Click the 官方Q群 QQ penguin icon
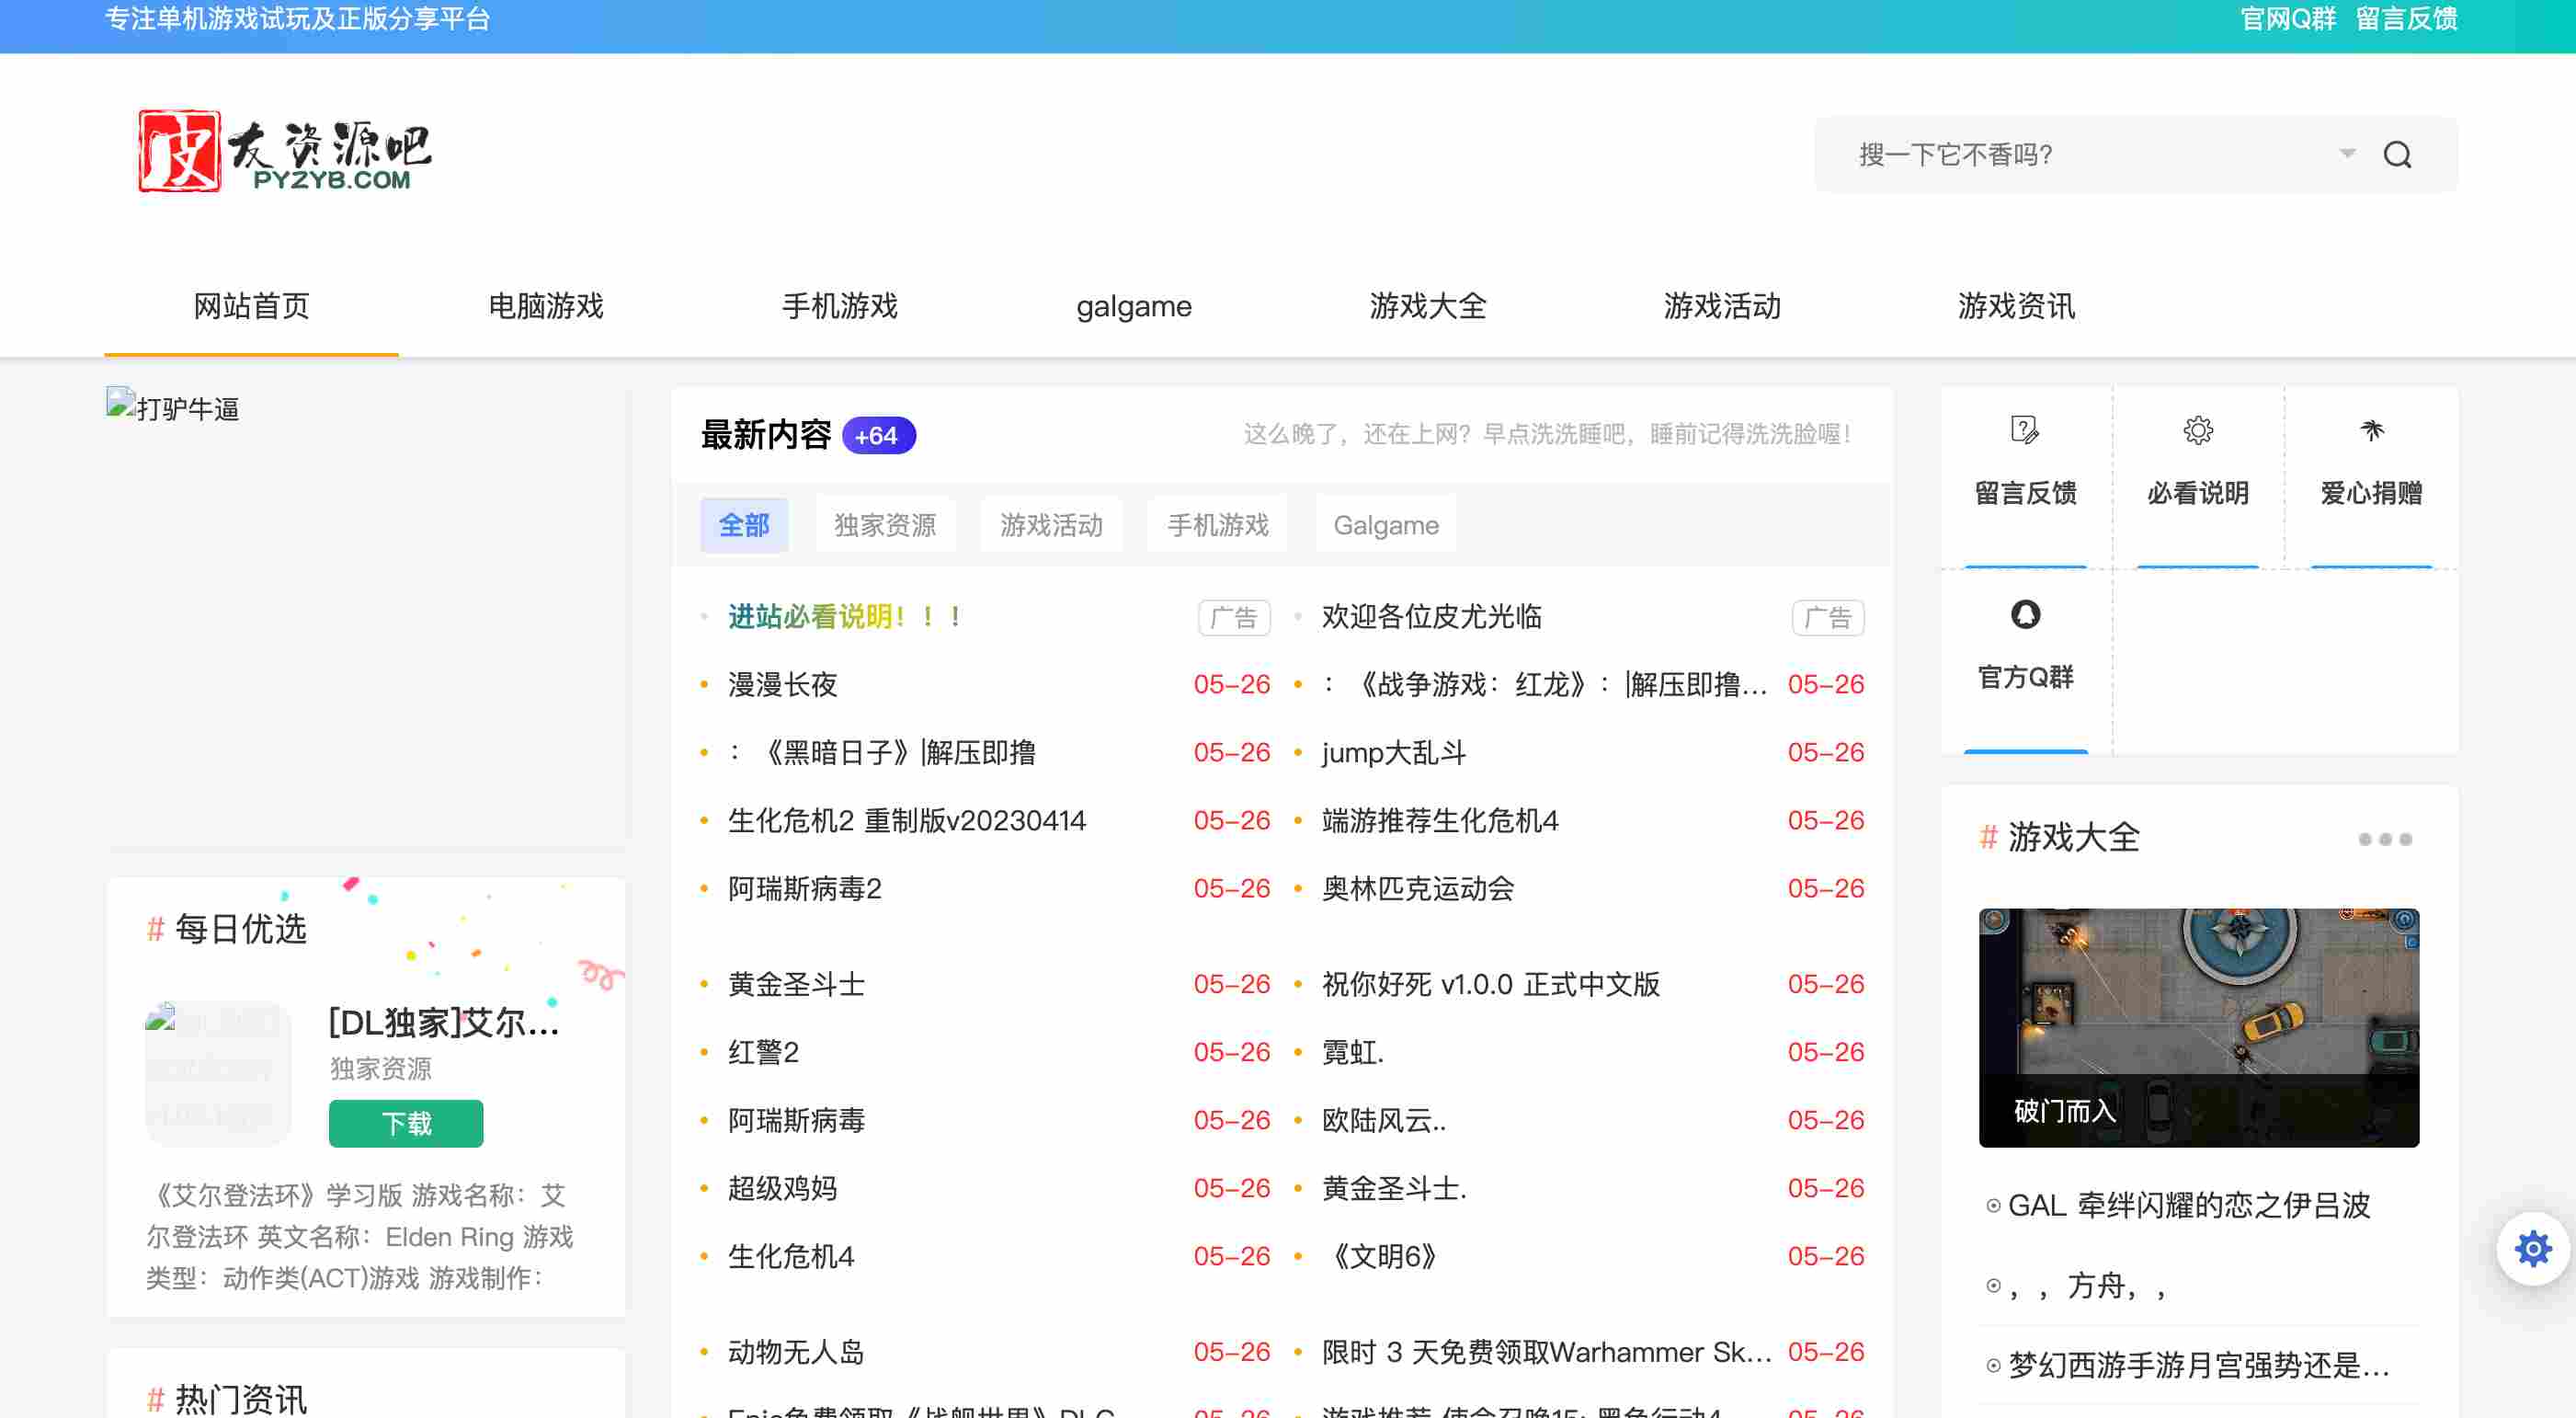Image resolution: width=2576 pixels, height=1418 pixels. click(x=2025, y=614)
